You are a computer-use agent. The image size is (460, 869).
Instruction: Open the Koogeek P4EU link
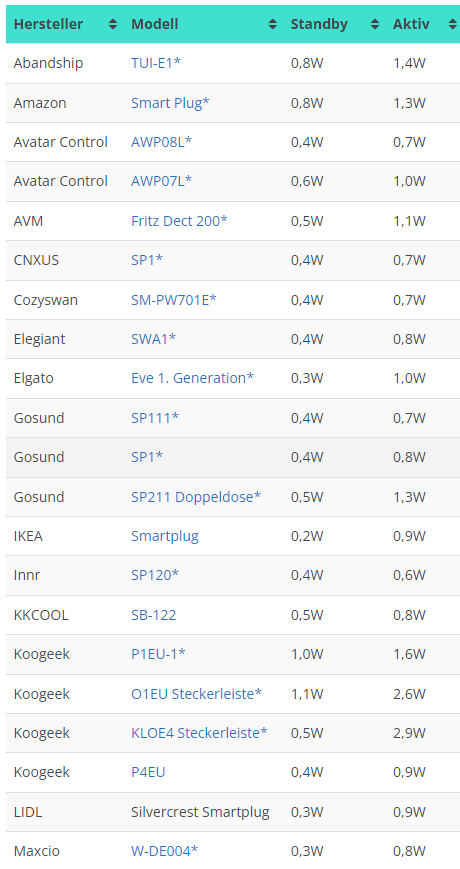pyautogui.click(x=149, y=773)
